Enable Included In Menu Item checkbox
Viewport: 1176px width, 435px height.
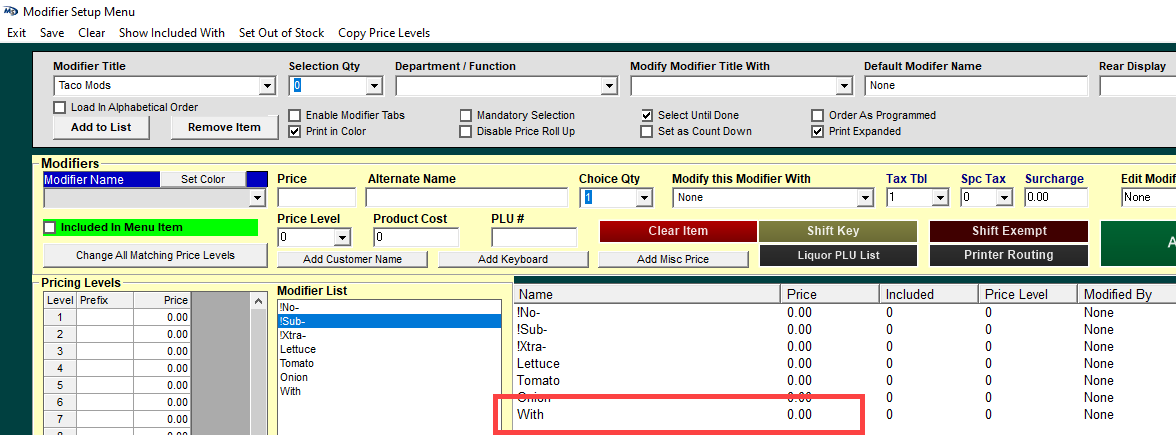click(50, 228)
